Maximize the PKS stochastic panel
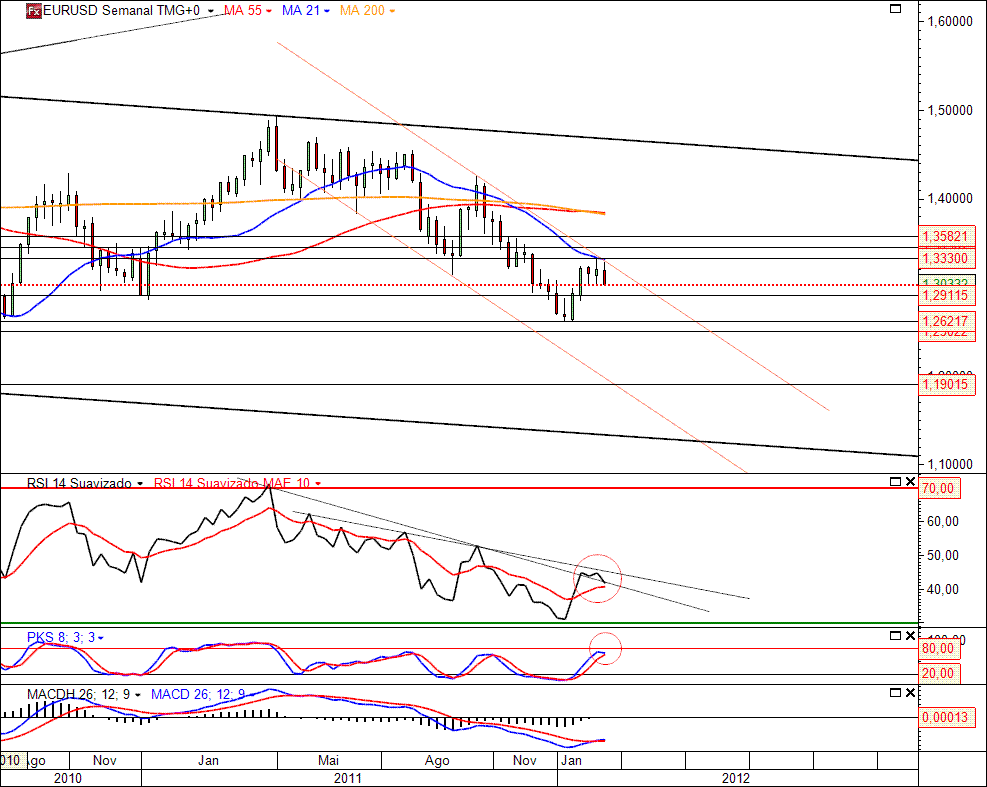The image size is (987, 787). click(x=895, y=636)
